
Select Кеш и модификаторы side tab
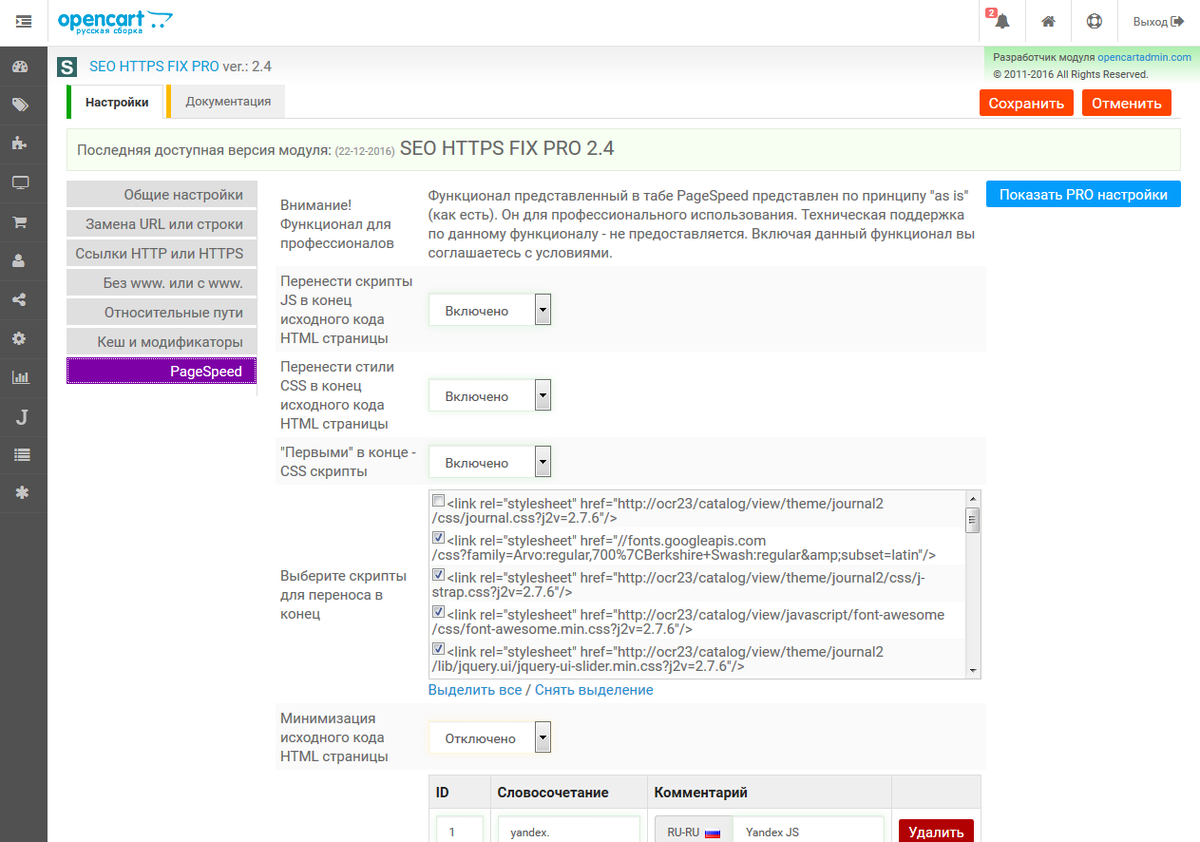161,342
